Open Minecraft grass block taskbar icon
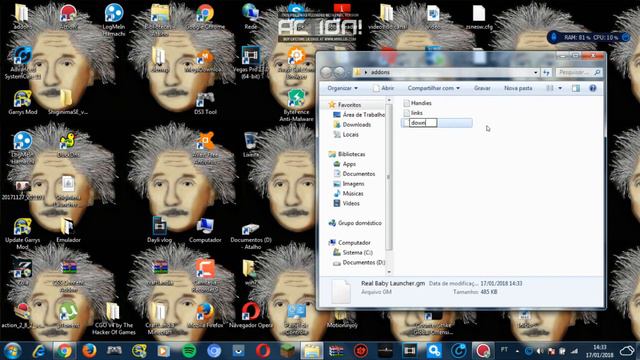 (x=287, y=351)
